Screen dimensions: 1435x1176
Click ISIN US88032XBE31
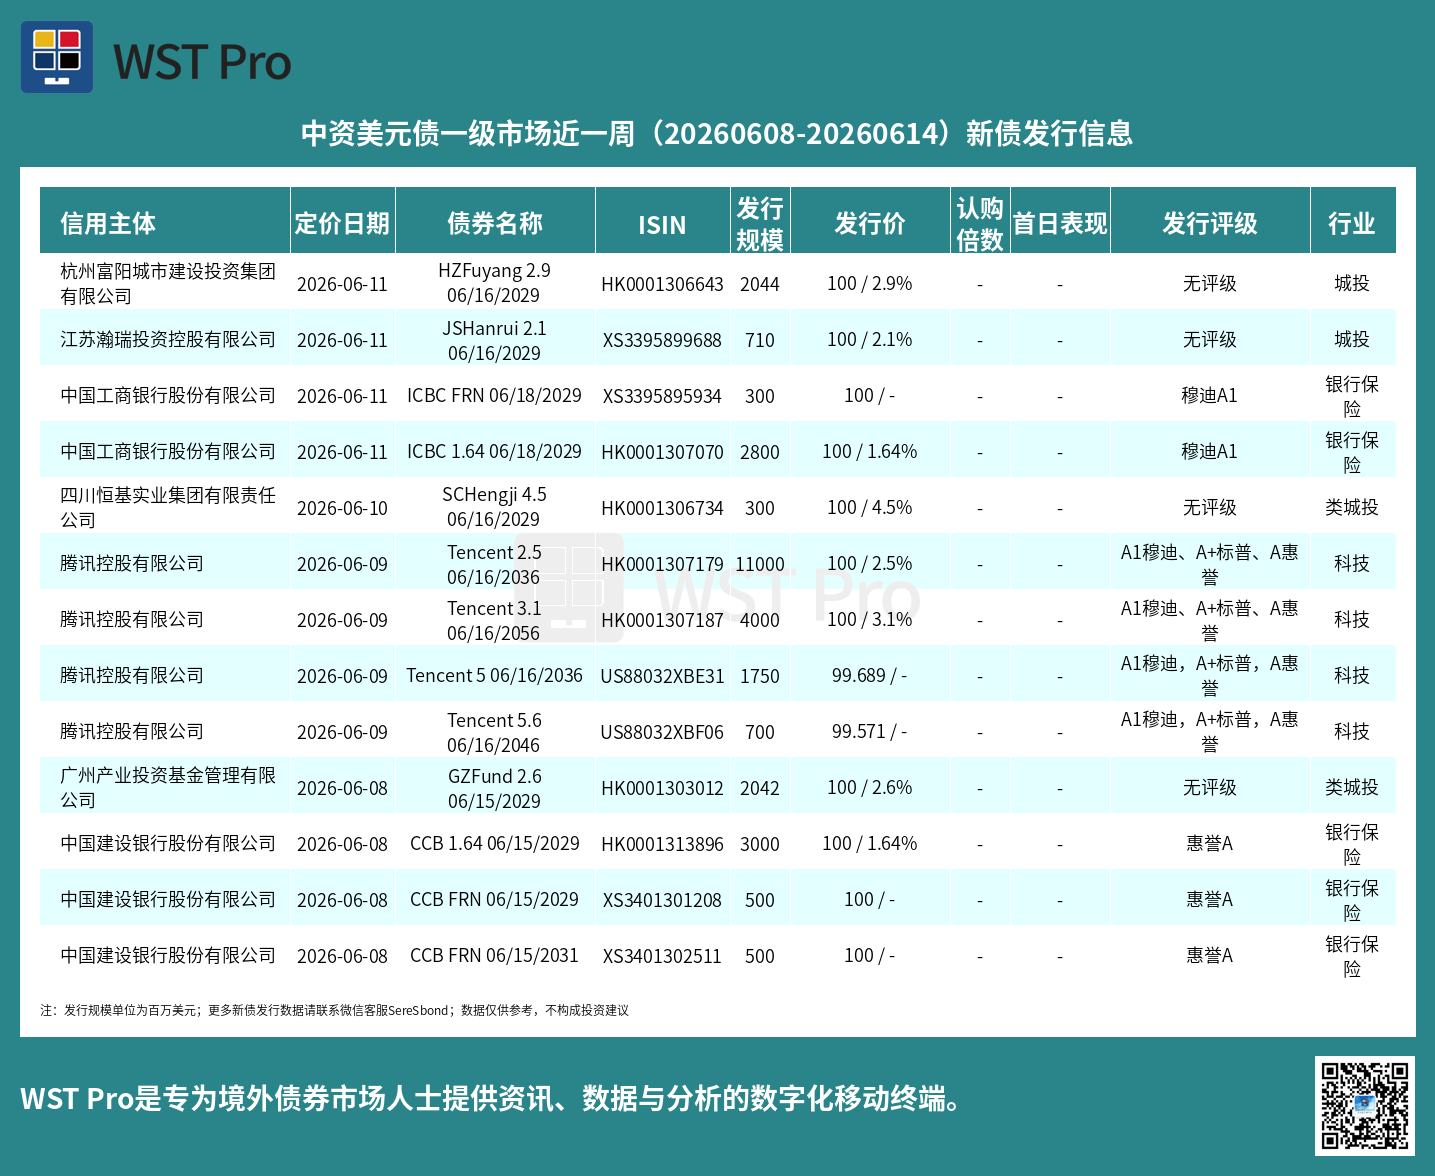[x=662, y=677]
